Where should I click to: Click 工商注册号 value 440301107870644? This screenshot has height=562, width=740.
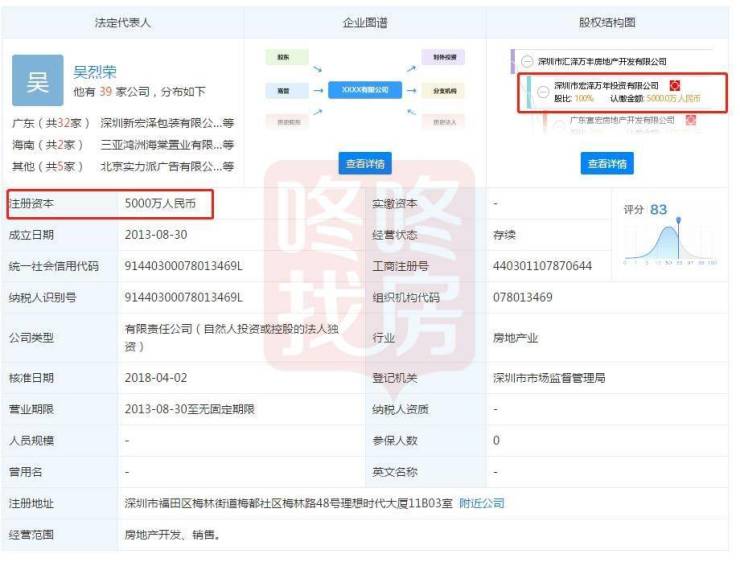pos(542,266)
